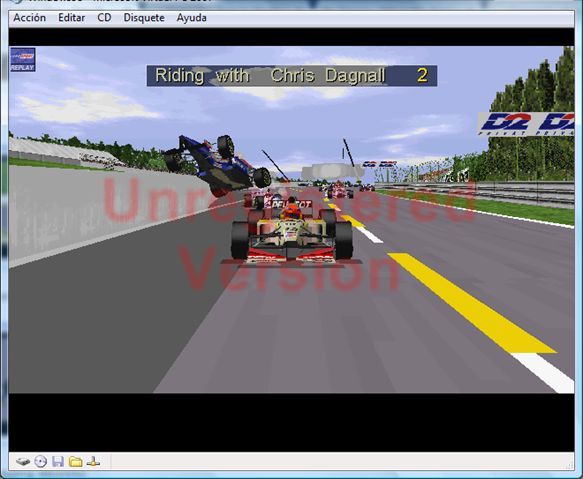Open the Ayuda menu

point(191,18)
